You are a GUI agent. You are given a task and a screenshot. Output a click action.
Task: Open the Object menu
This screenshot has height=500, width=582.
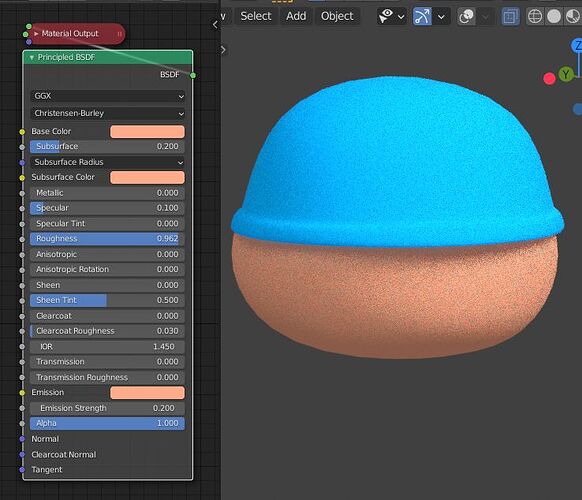pos(337,16)
